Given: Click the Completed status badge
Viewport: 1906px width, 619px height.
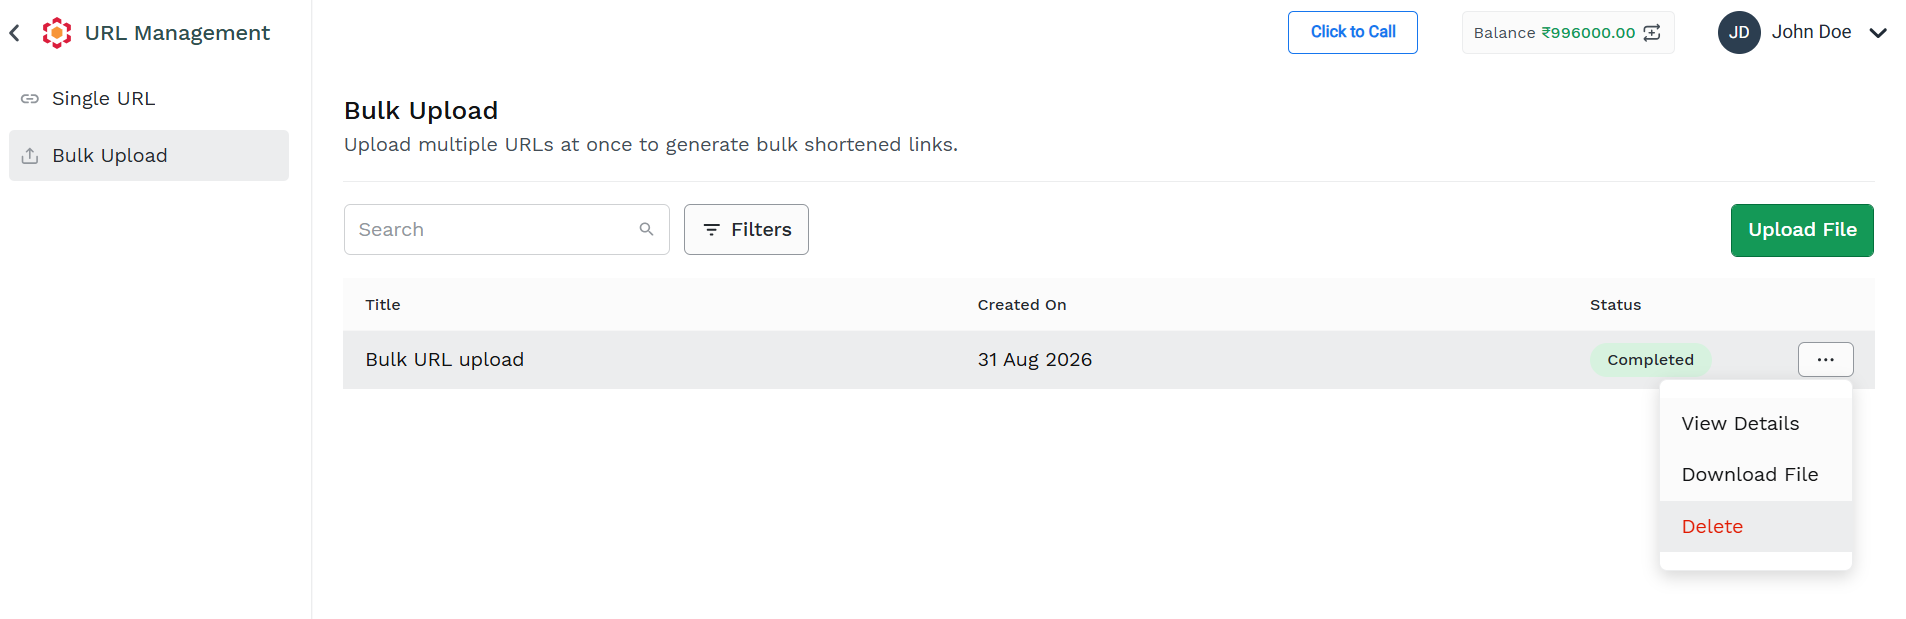Looking at the screenshot, I should [x=1650, y=360].
